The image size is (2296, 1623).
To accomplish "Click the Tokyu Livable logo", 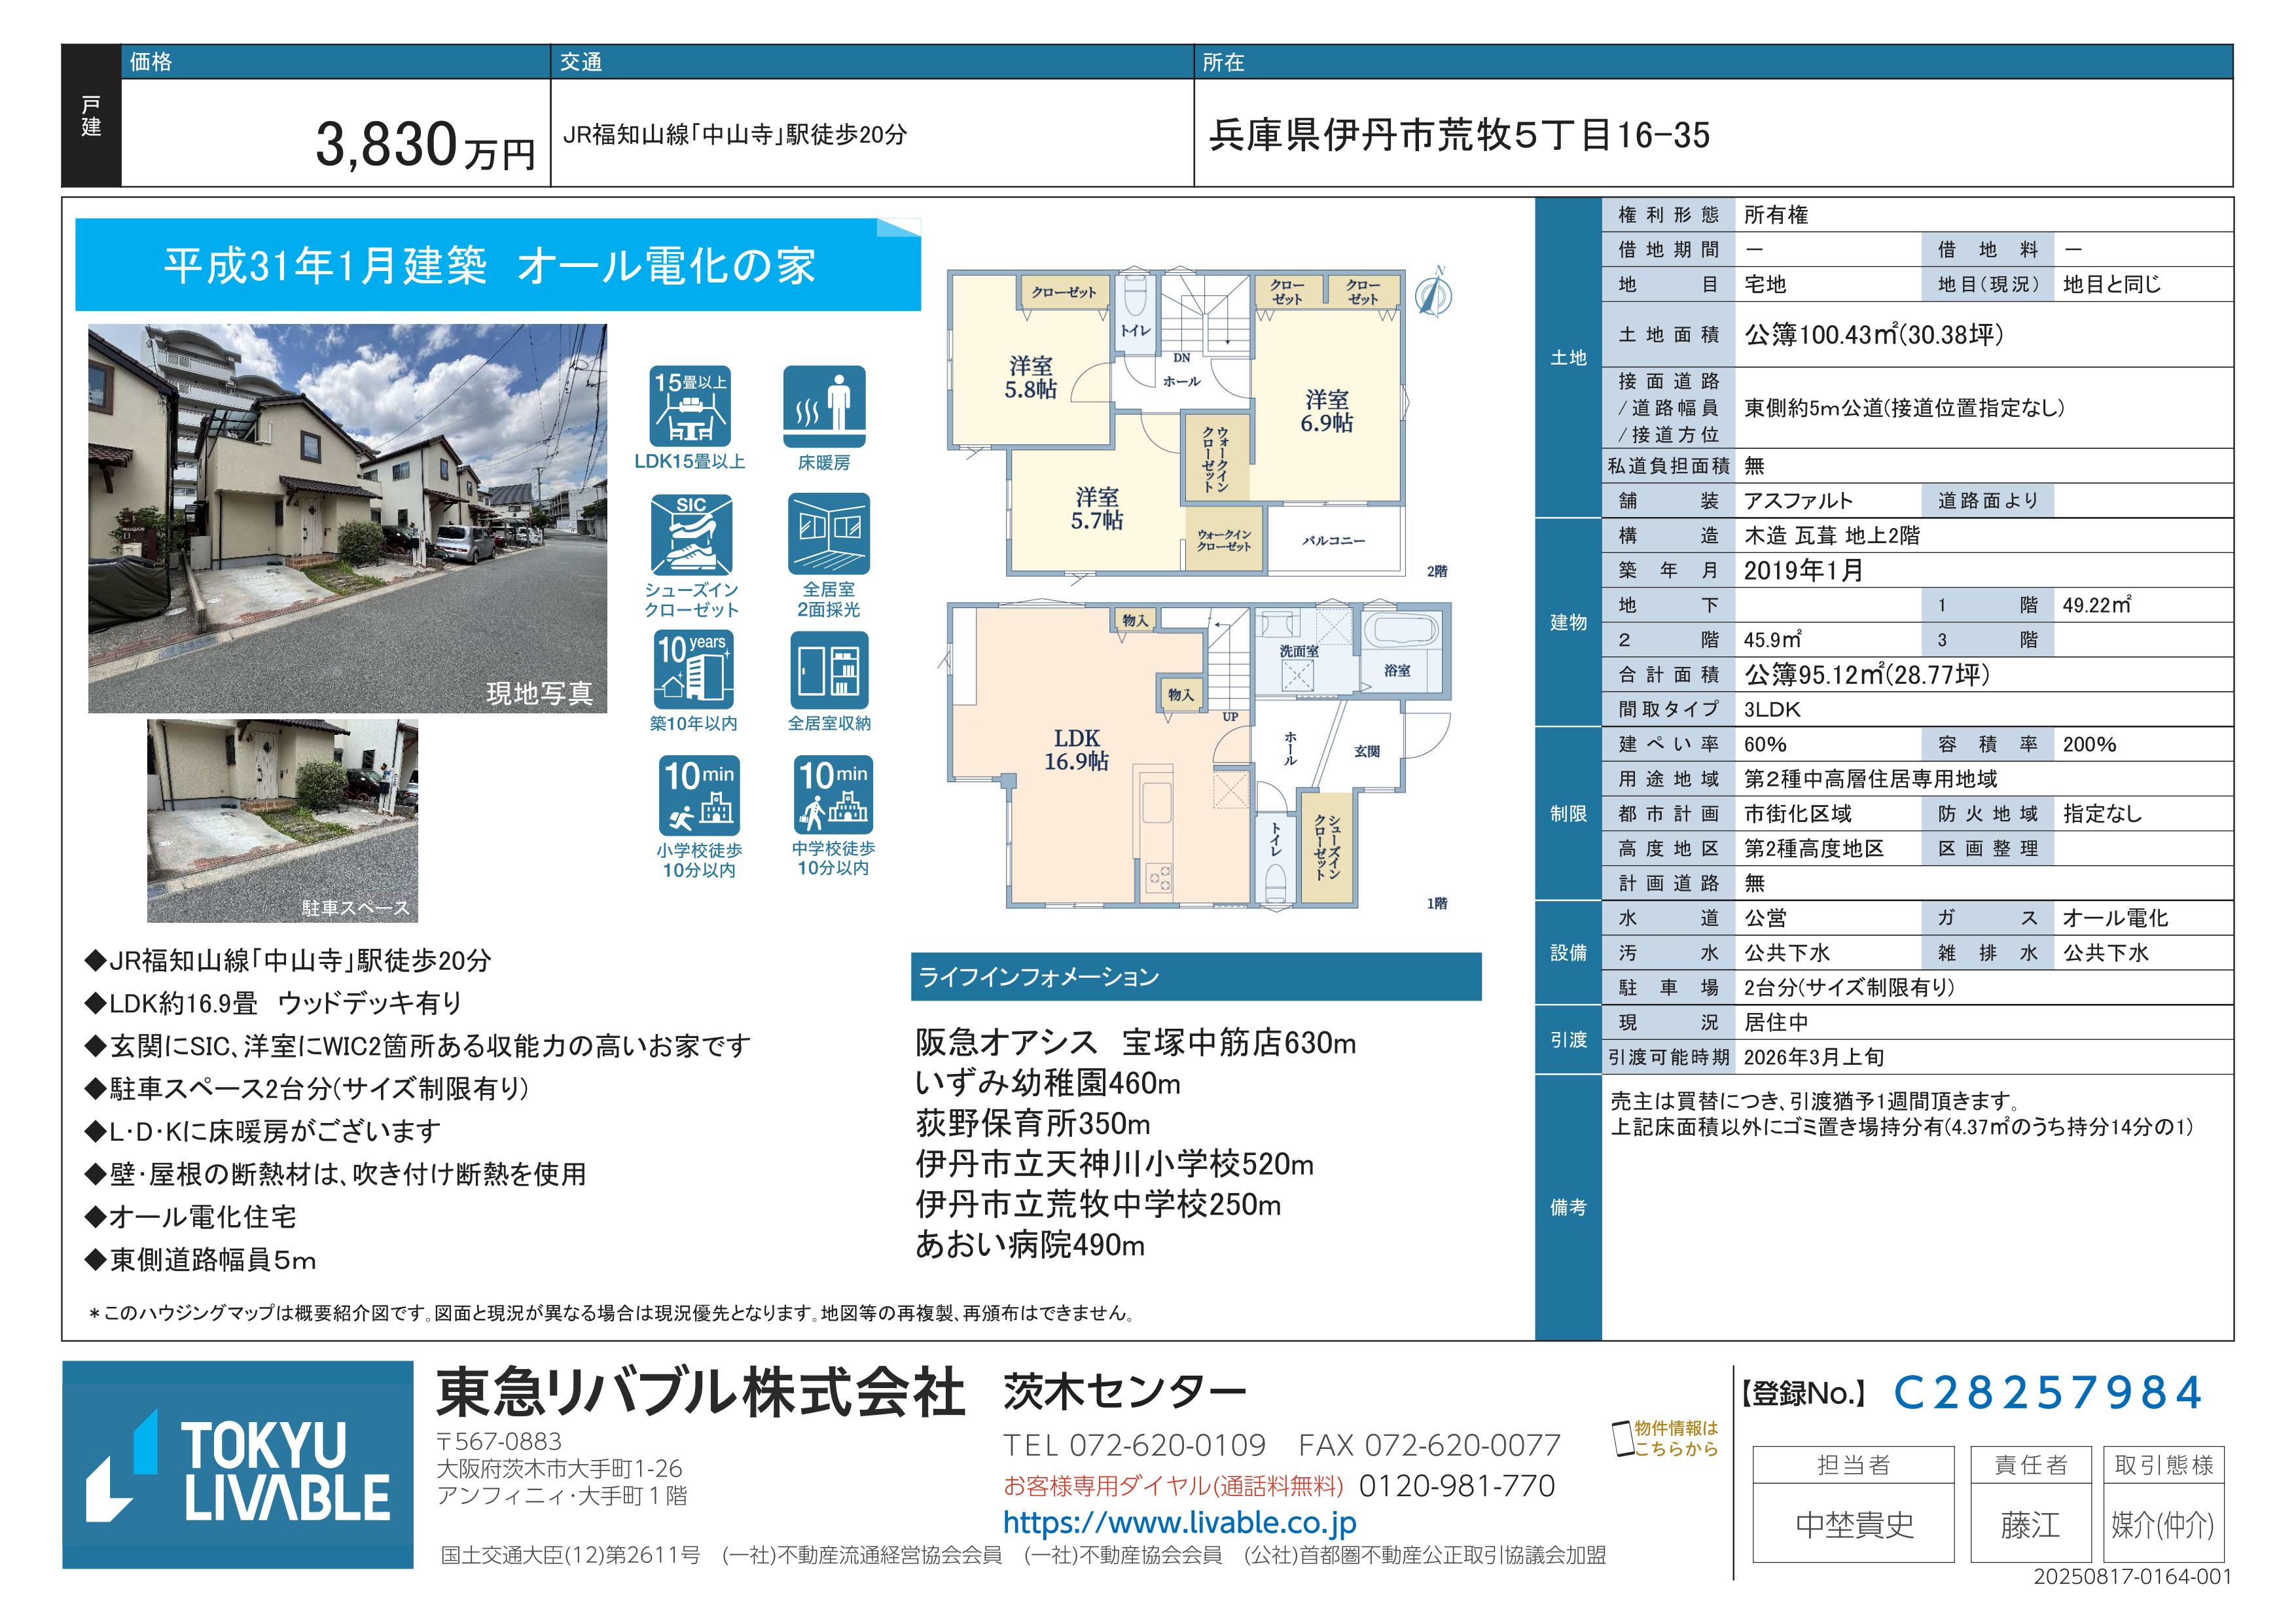I will tap(238, 1464).
